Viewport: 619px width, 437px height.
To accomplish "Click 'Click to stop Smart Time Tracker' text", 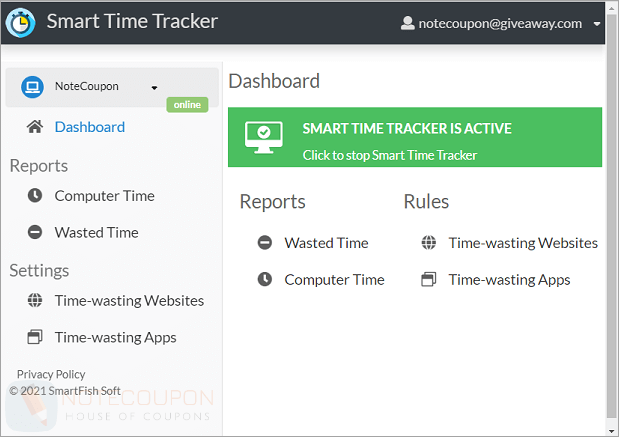I will click(390, 155).
